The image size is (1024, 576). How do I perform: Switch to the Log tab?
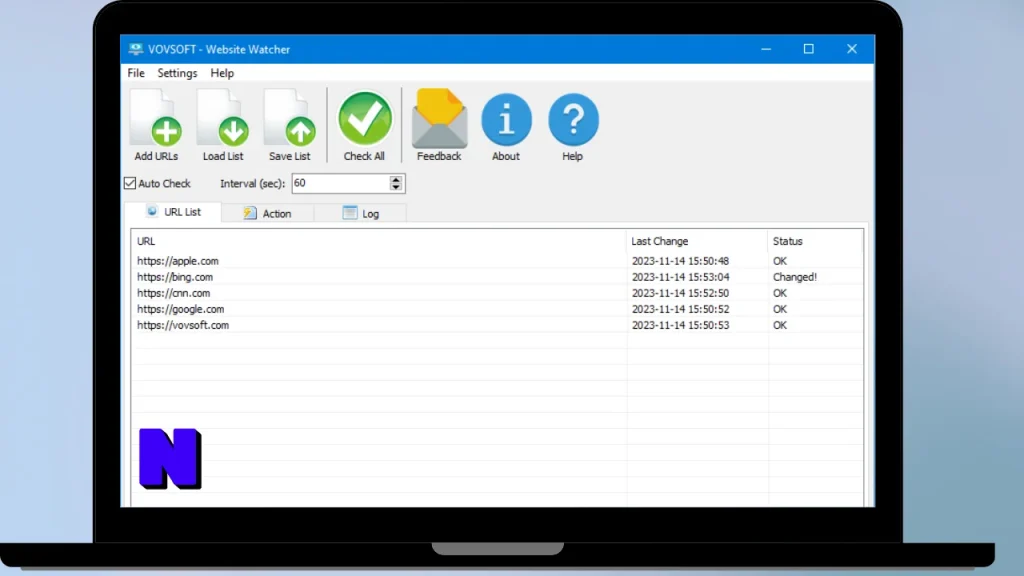click(360, 214)
